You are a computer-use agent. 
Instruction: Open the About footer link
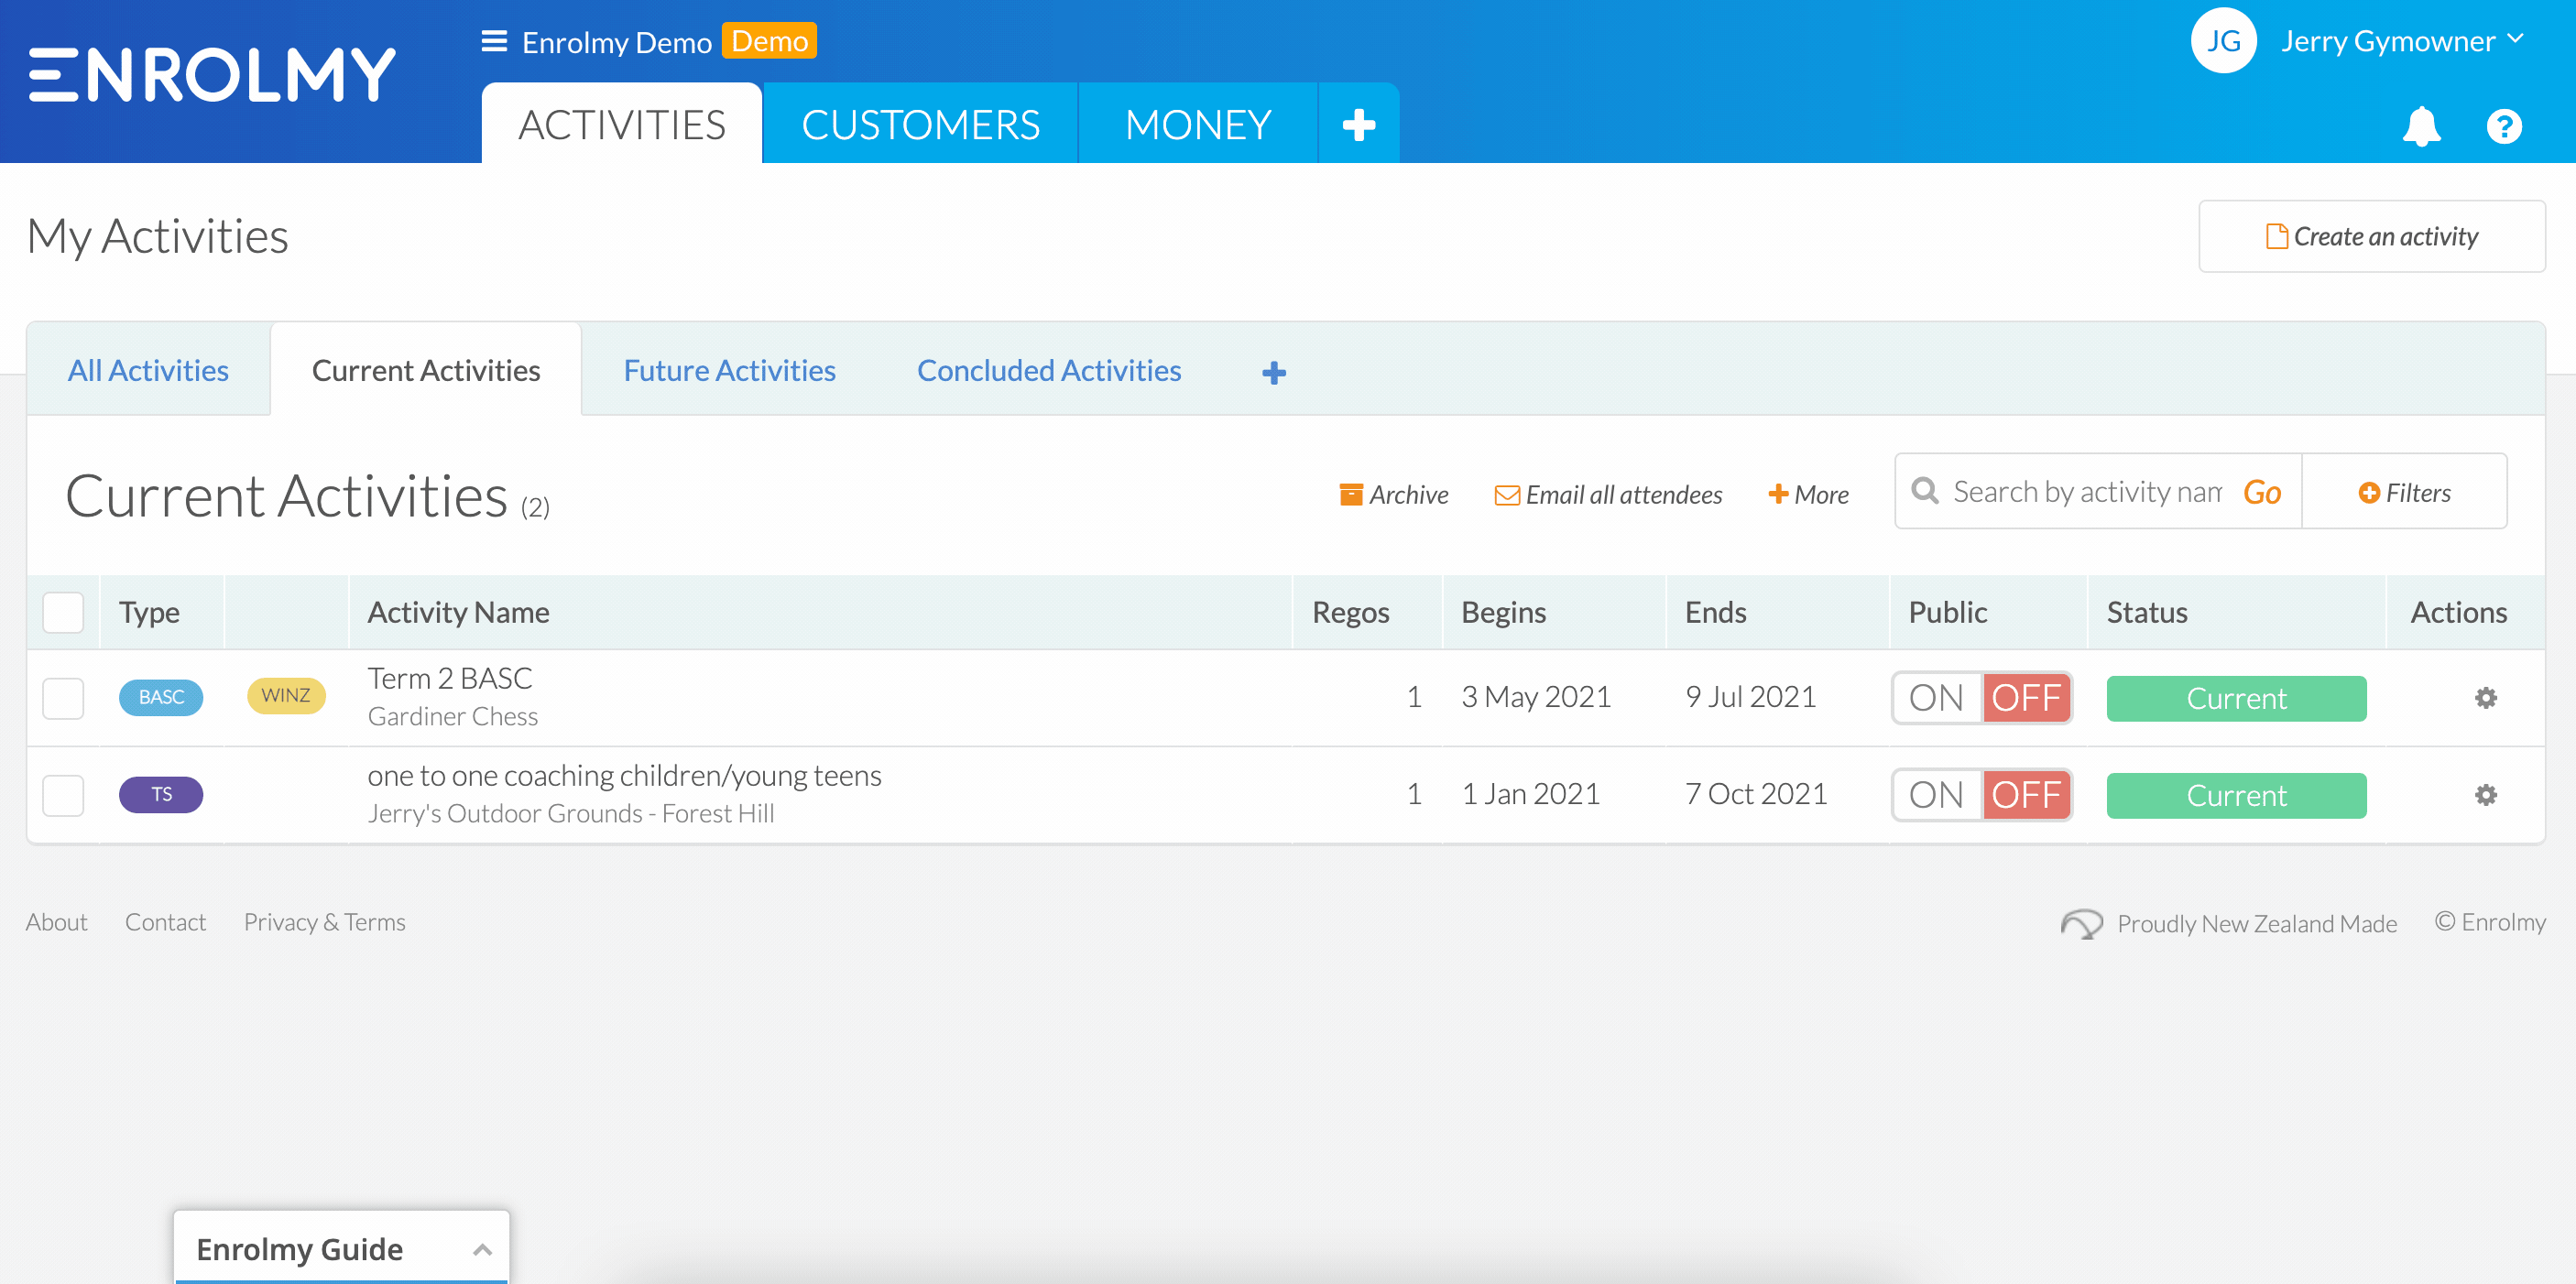(x=56, y=921)
